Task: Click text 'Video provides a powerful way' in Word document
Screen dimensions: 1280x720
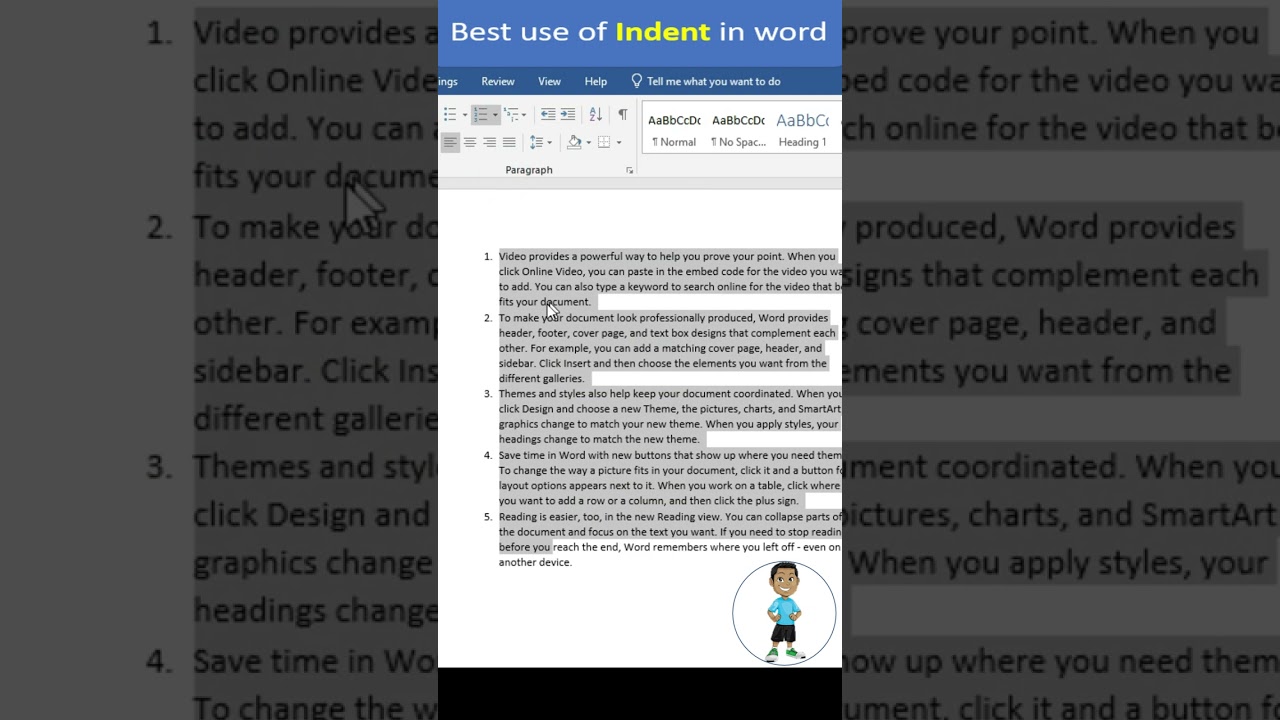Action: click(575, 256)
